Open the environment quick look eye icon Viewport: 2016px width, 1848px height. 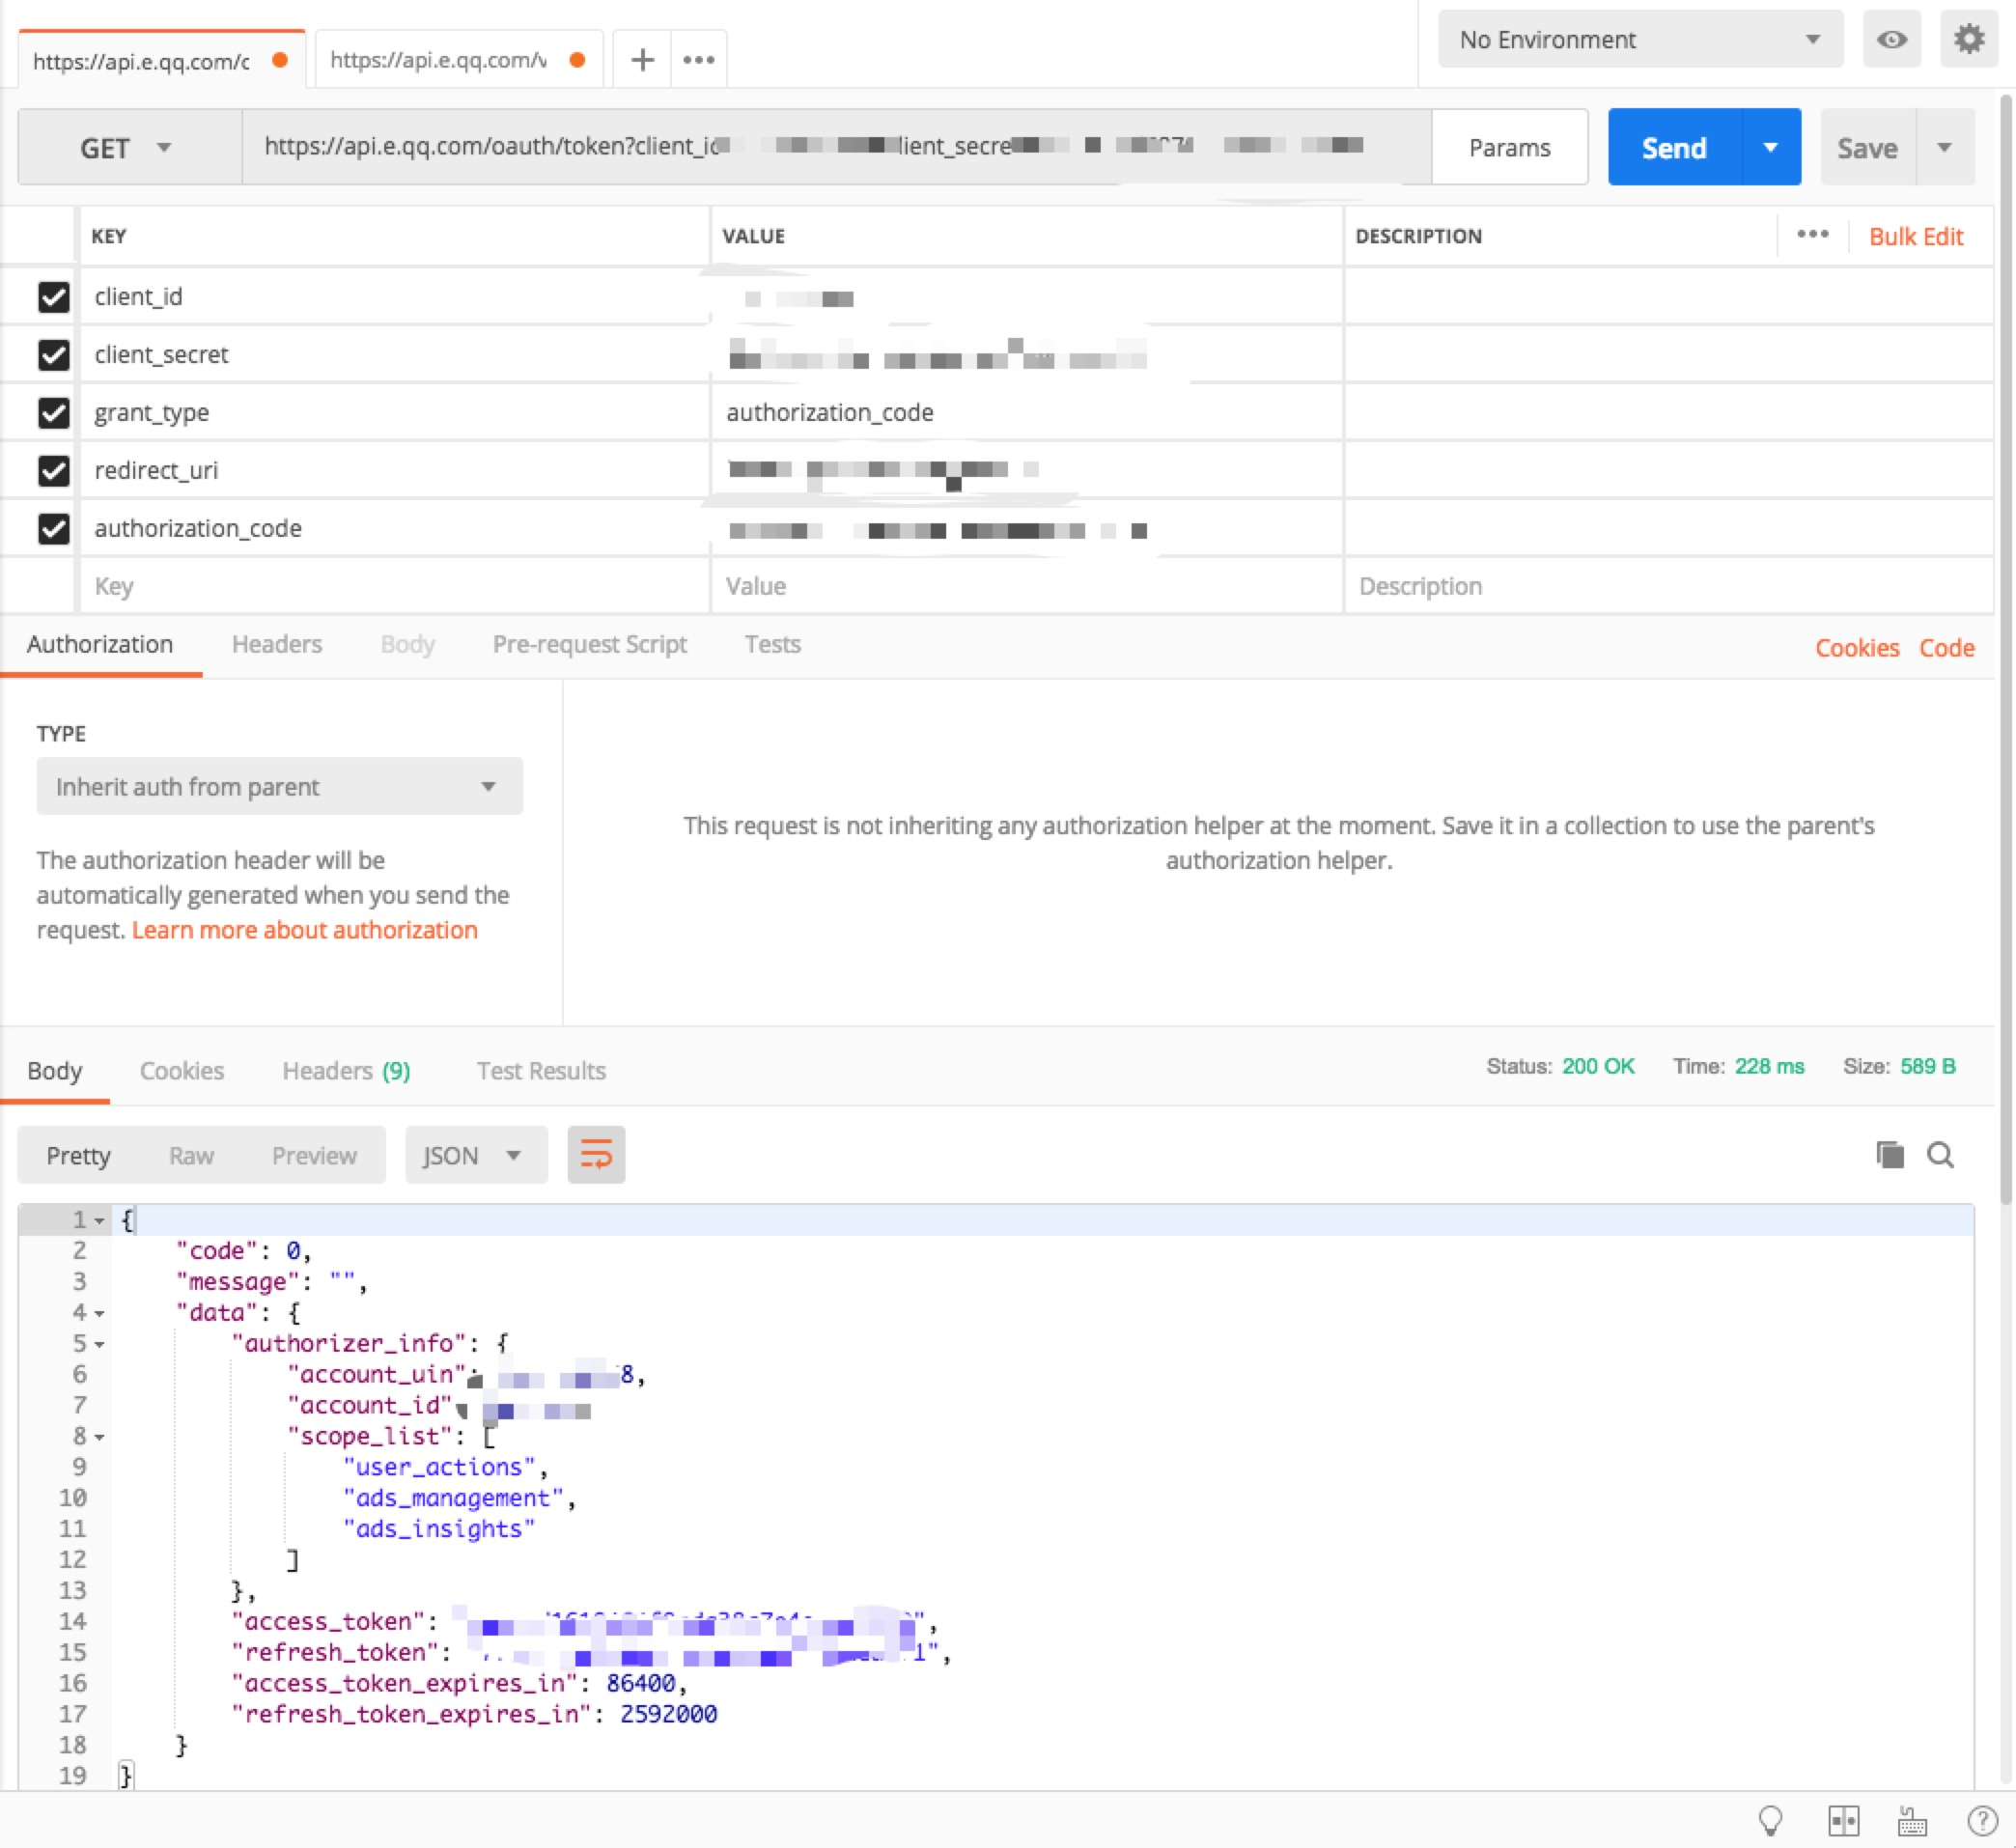coord(1891,40)
